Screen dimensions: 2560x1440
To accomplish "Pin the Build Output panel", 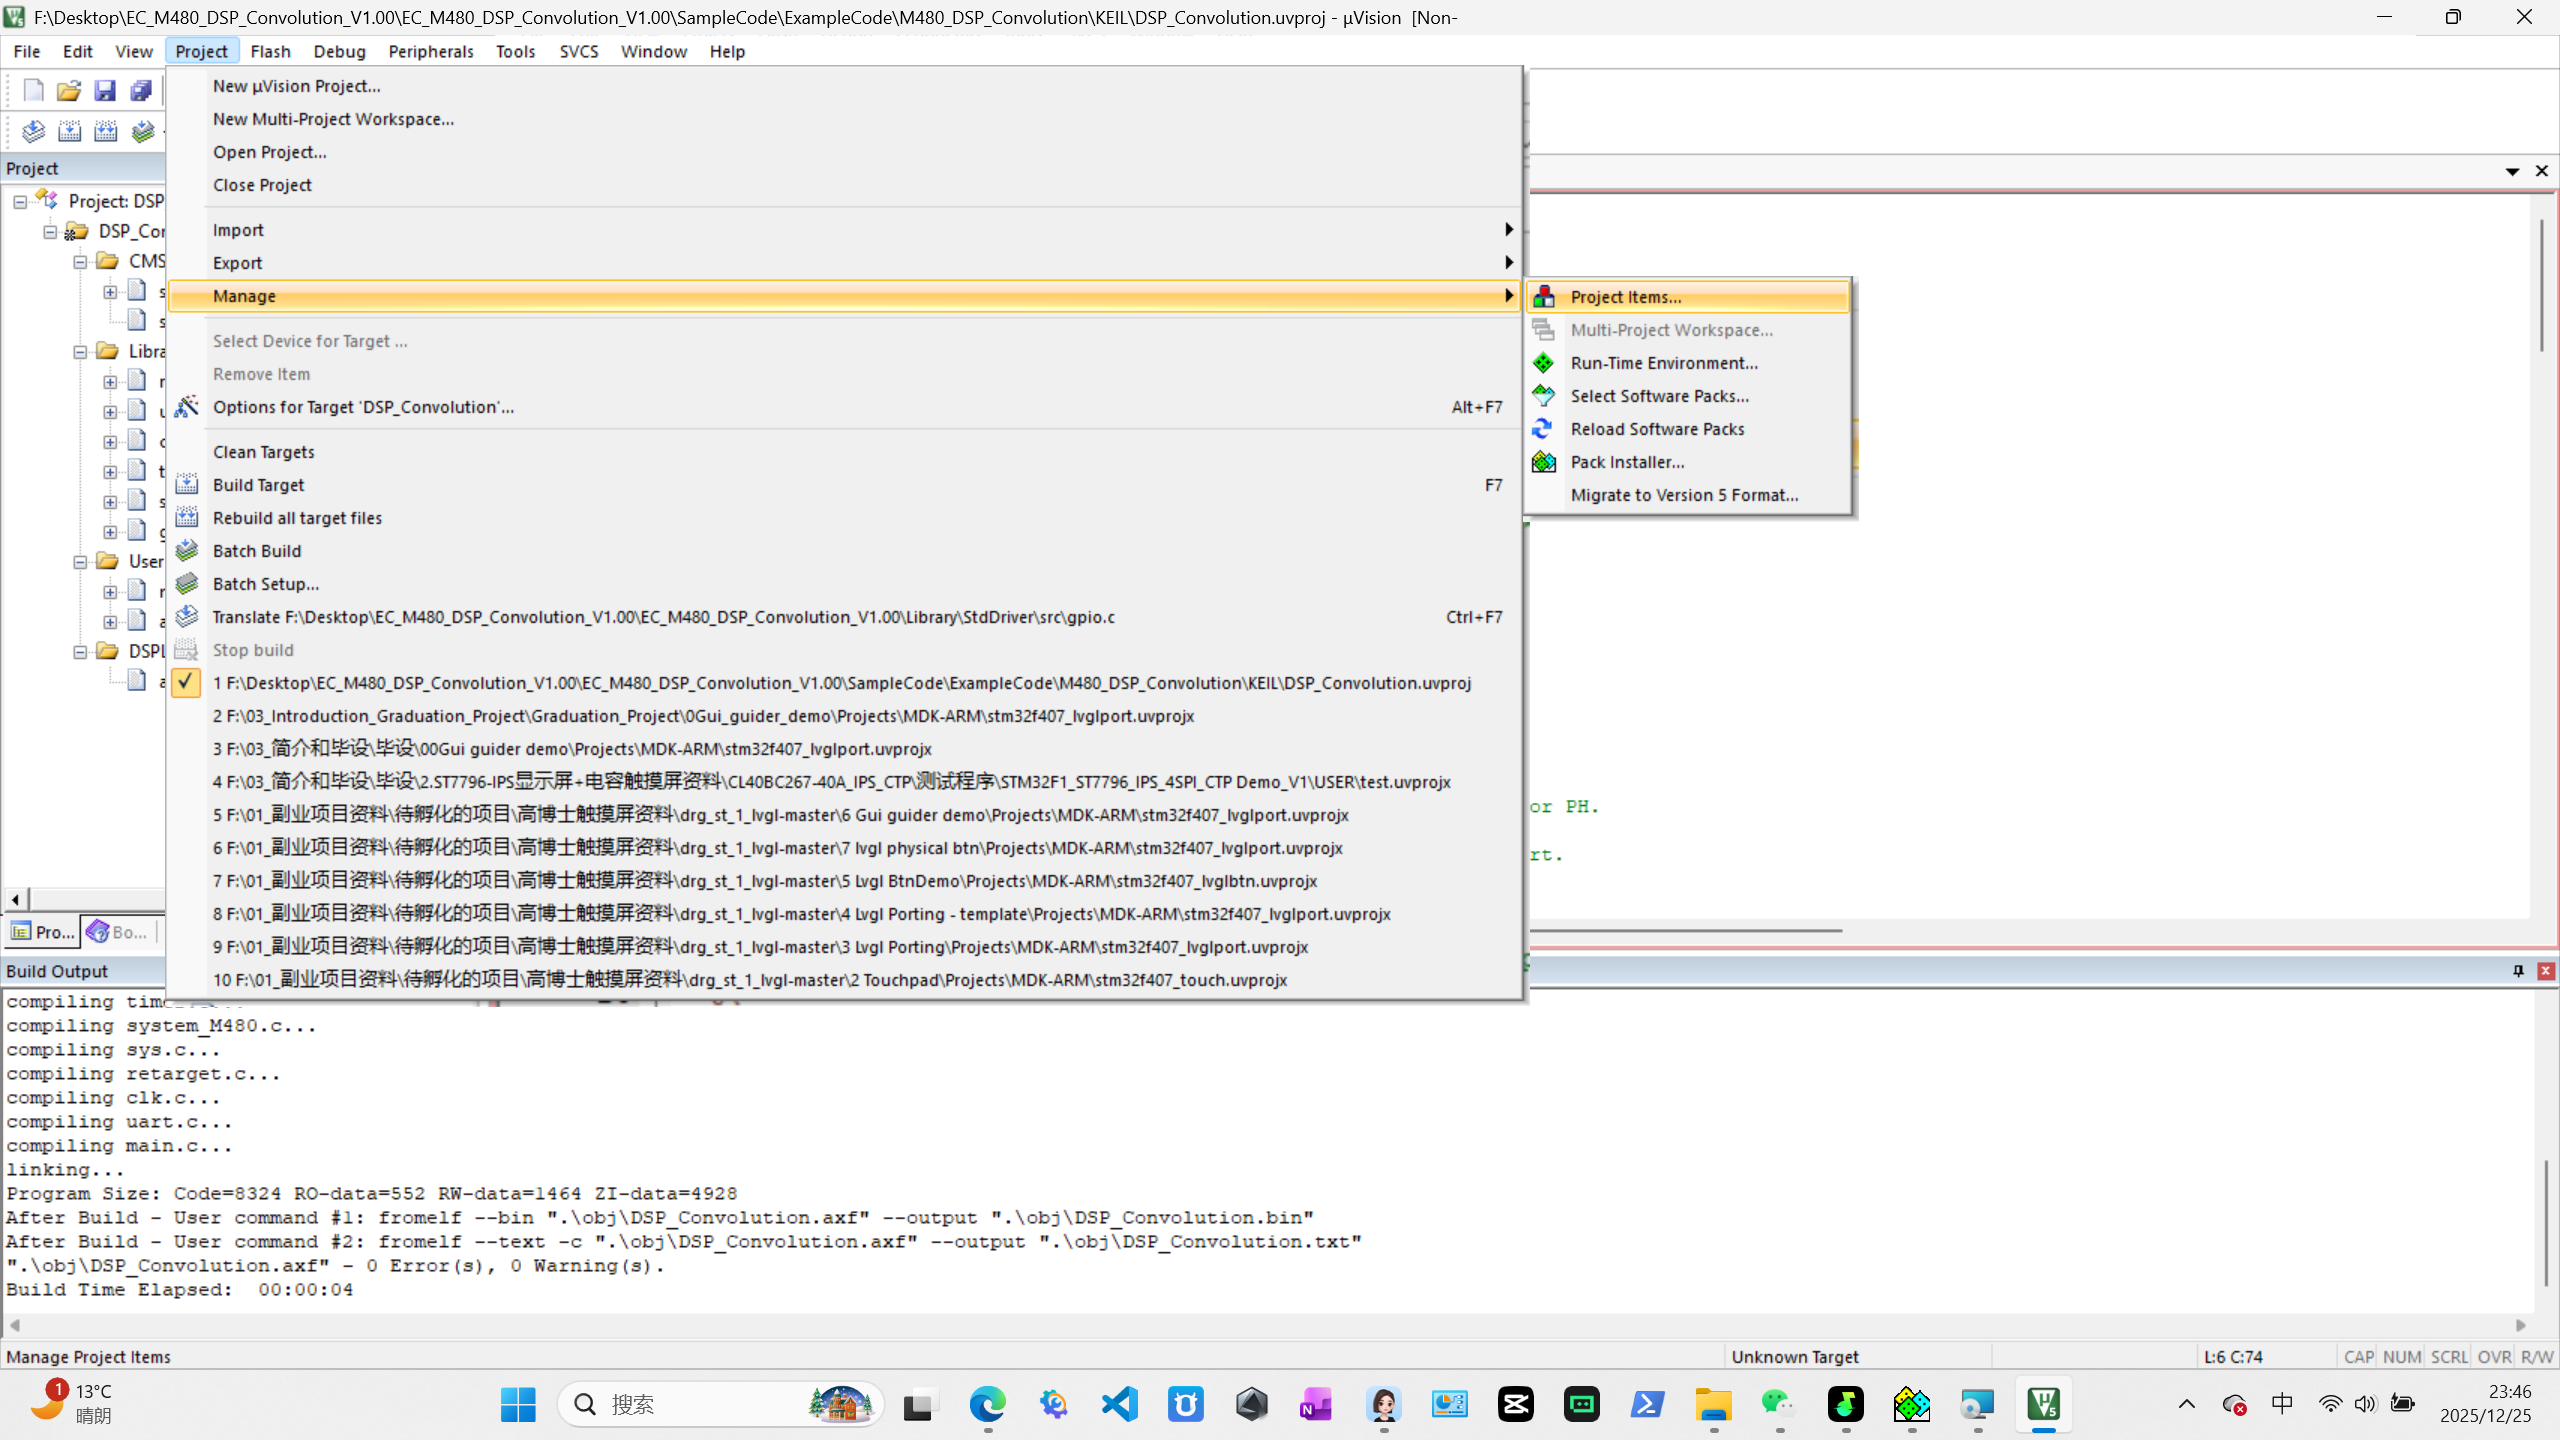I will (2518, 971).
